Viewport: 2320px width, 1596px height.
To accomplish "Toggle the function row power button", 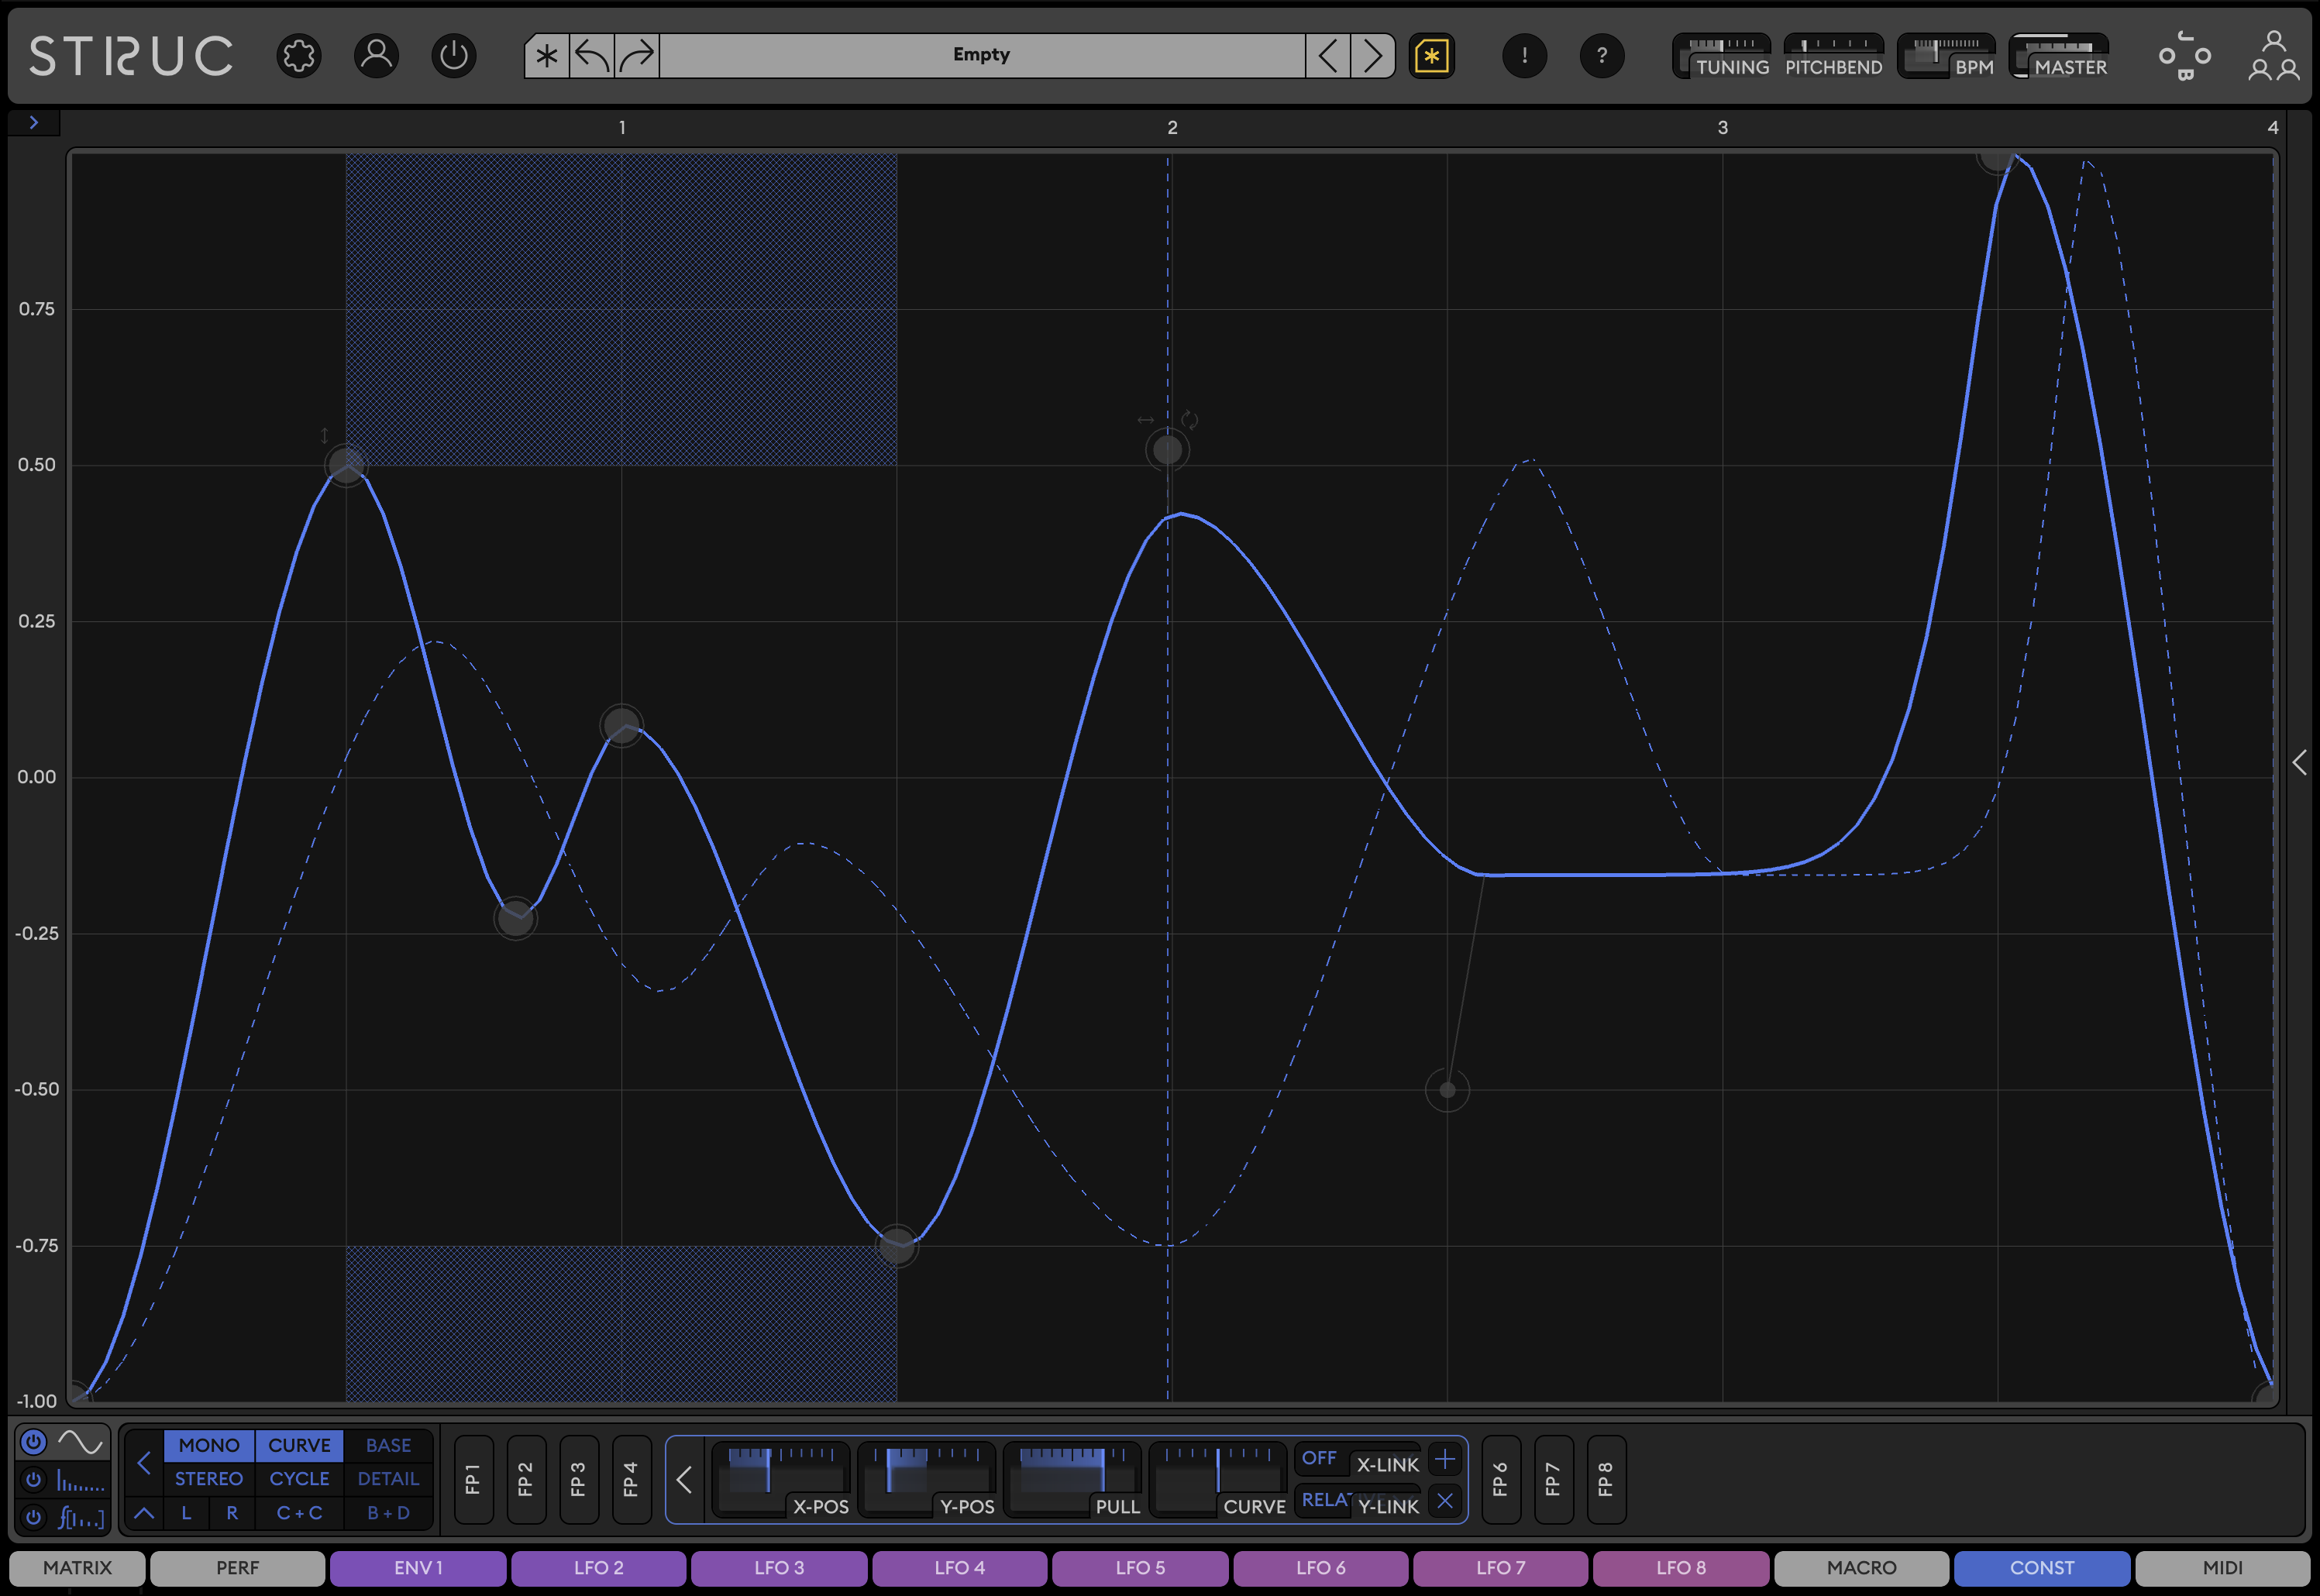I will 33,1517.
